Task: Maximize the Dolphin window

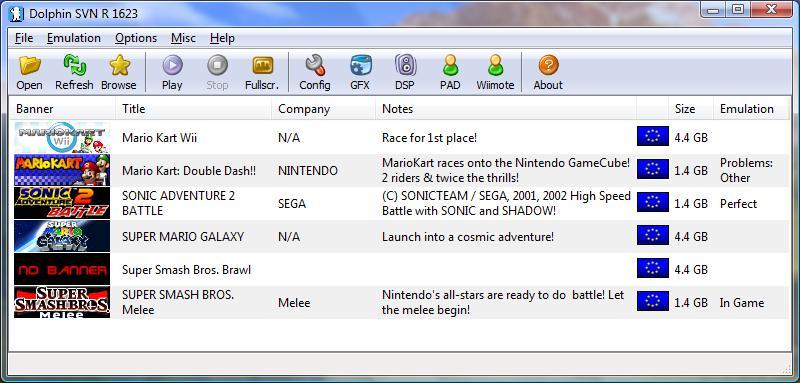Action: point(738,9)
